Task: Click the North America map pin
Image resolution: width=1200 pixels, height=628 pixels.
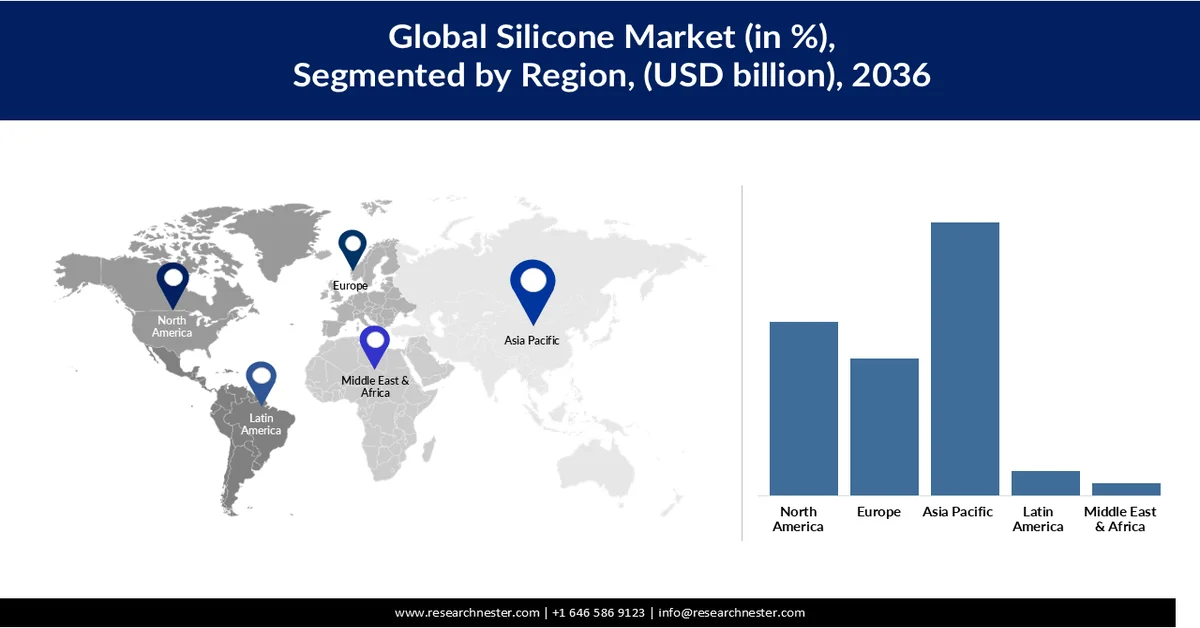Action: pyautogui.click(x=172, y=284)
